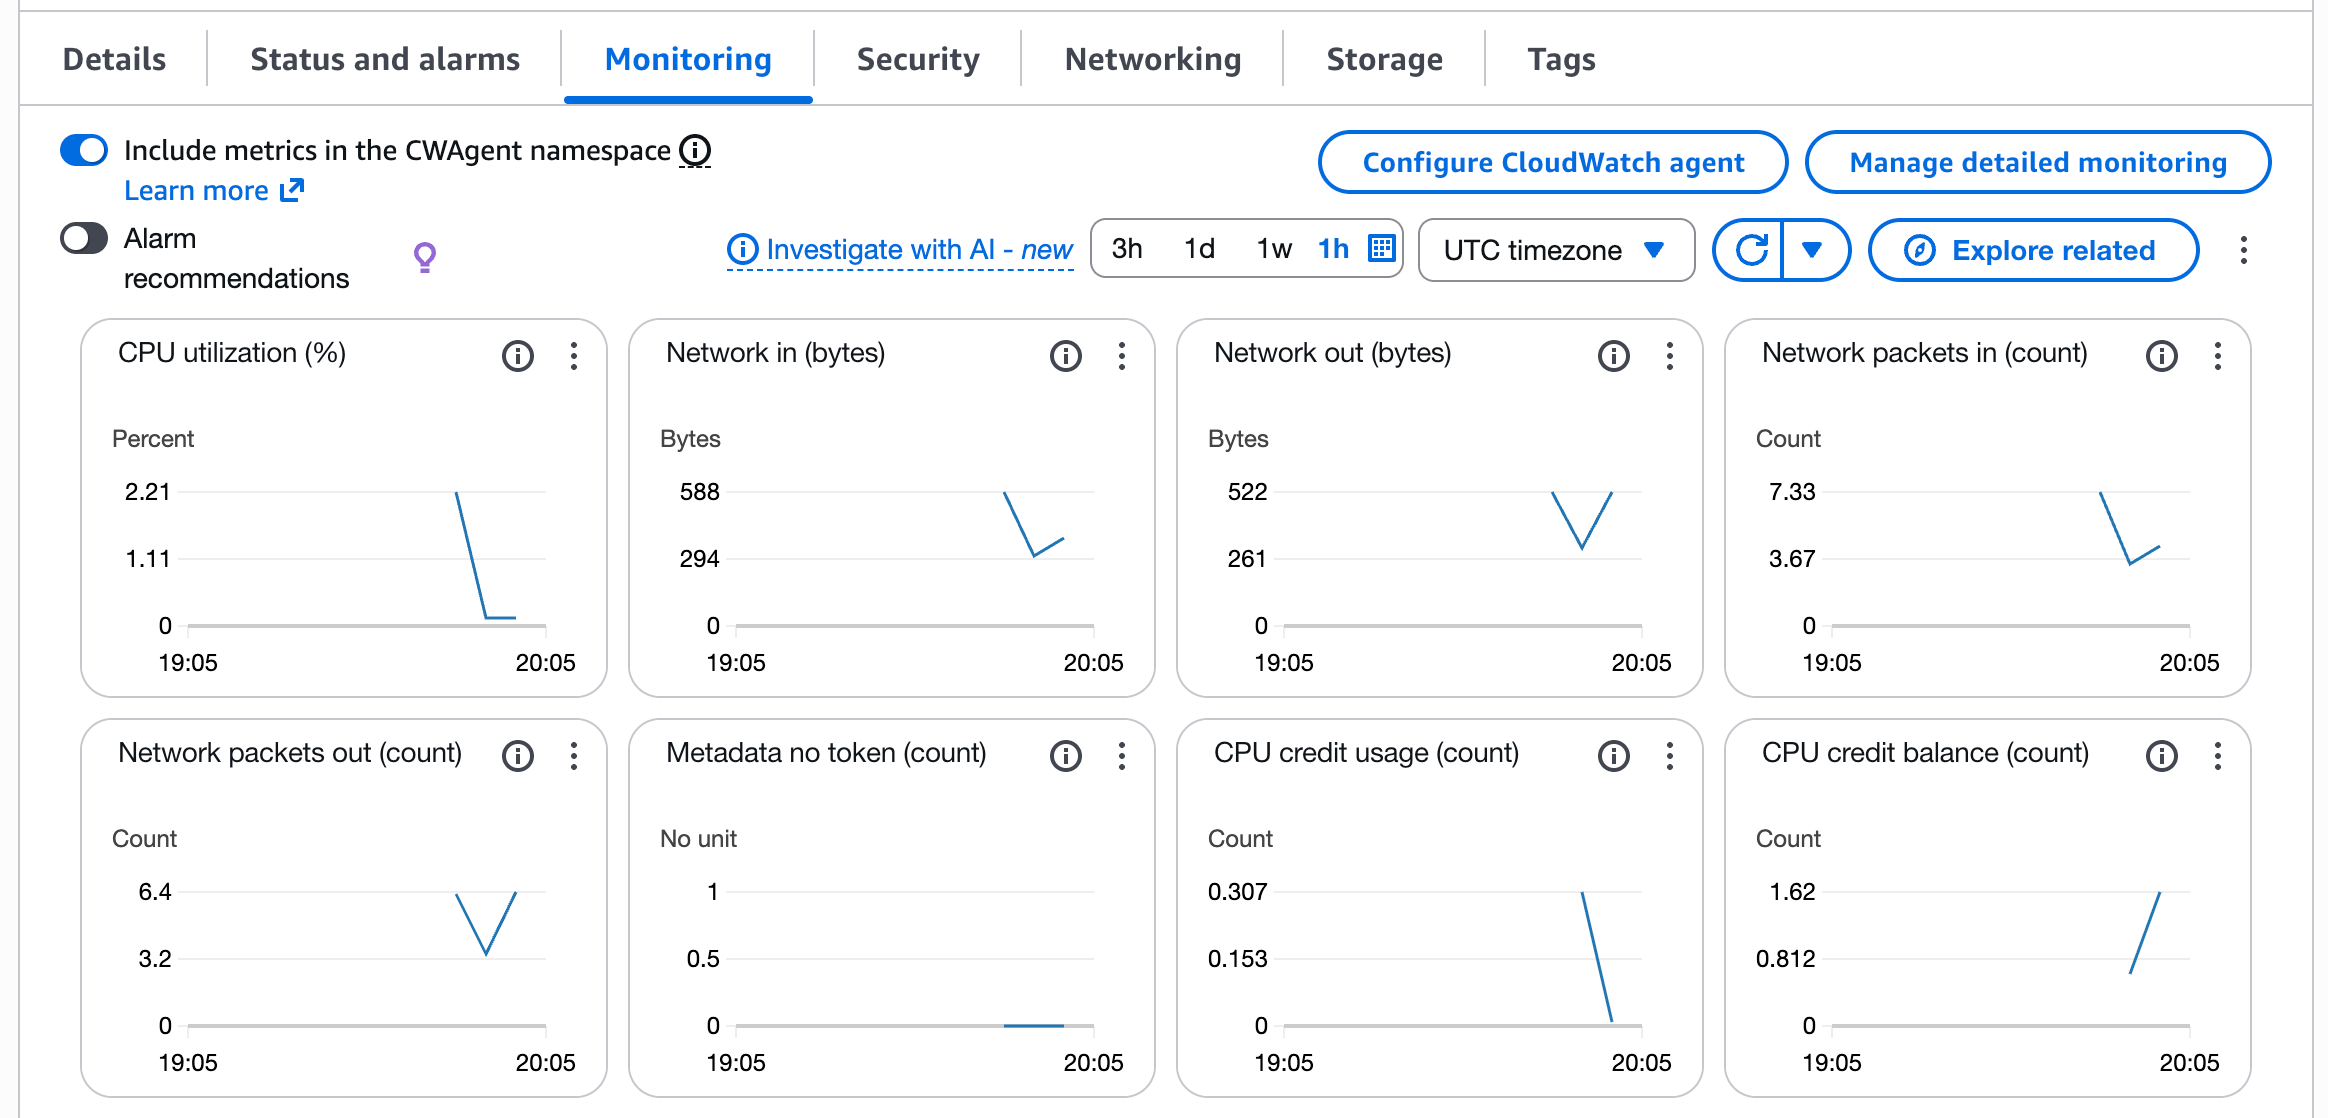Open options menu on Metadata no token chart

pyautogui.click(x=1121, y=757)
